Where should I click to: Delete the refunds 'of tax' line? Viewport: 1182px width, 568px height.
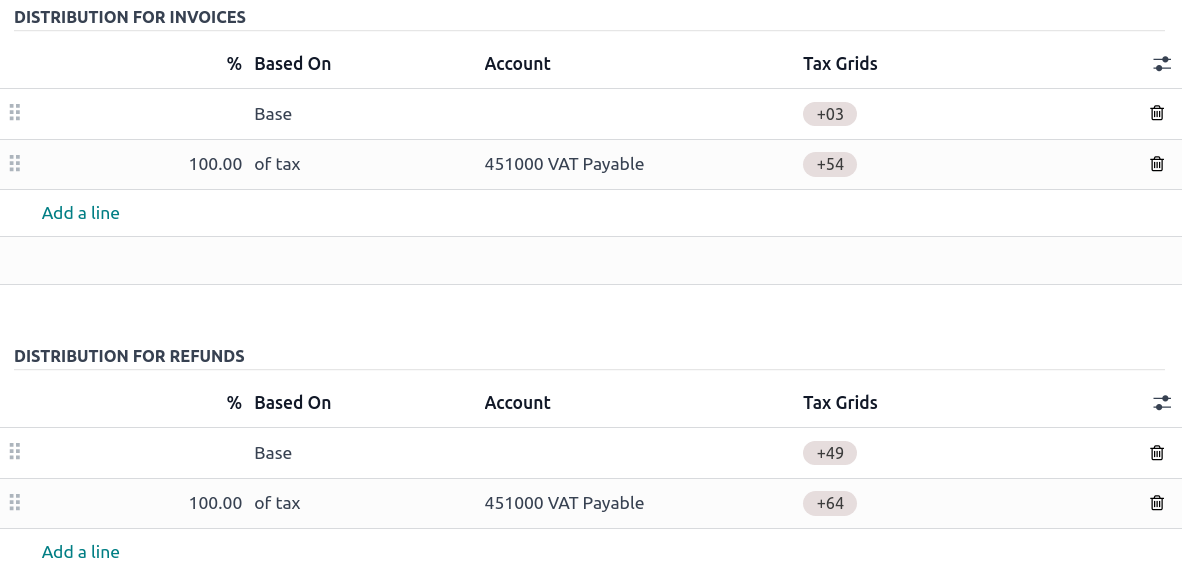(1157, 503)
